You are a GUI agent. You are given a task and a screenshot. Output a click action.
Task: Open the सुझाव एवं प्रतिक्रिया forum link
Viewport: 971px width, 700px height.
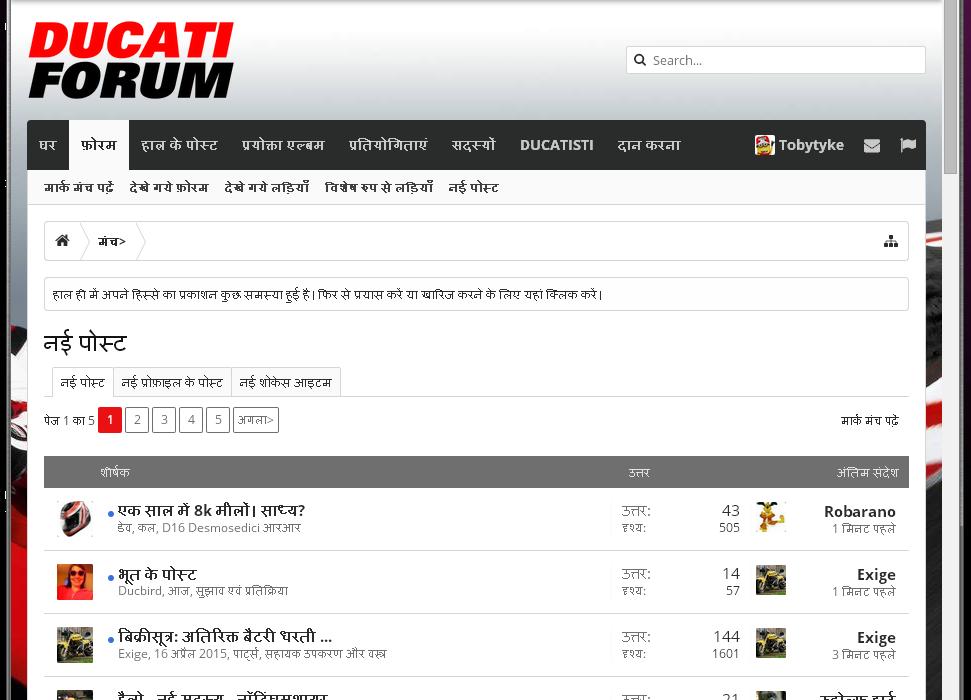[242, 591]
